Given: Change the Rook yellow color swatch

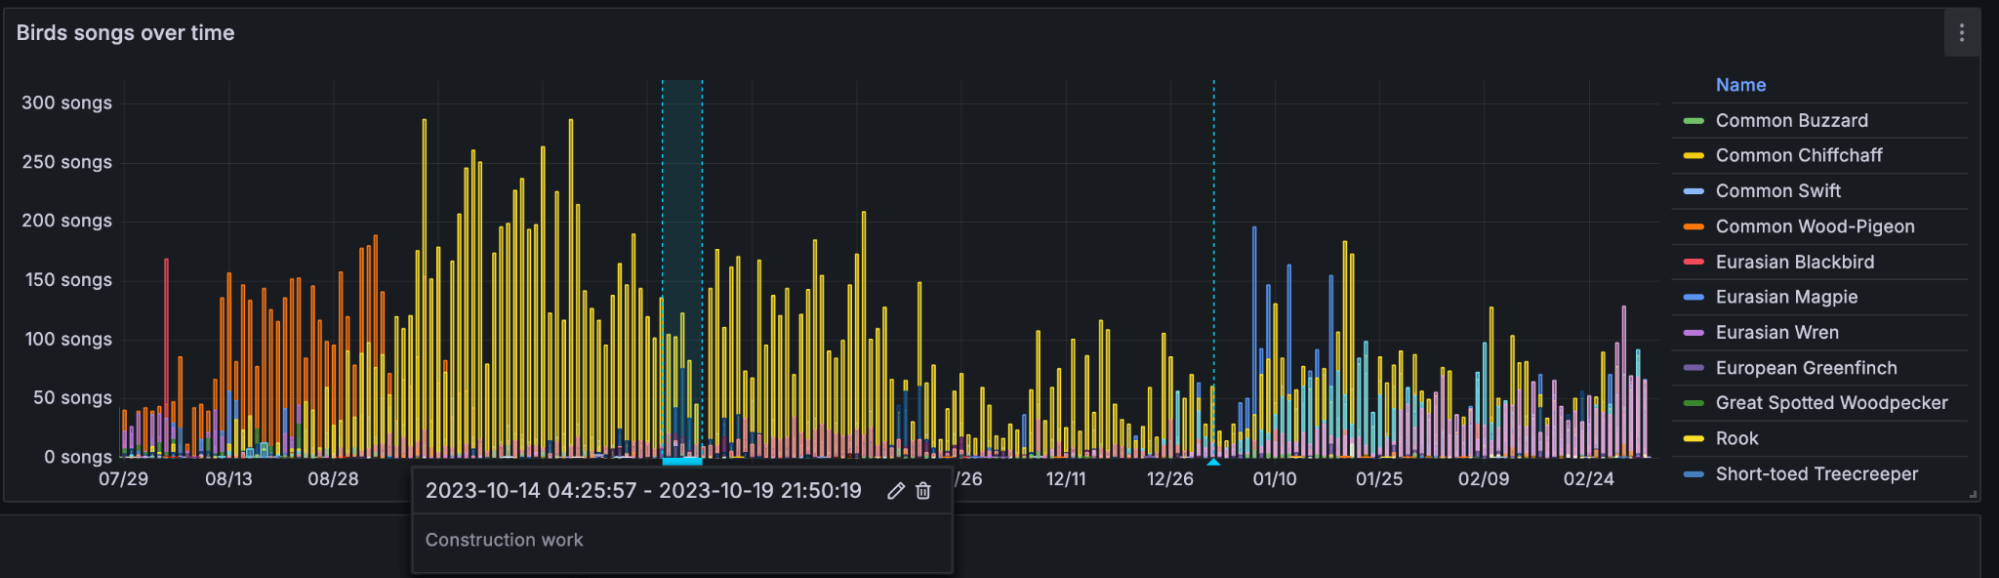Looking at the screenshot, I should pyautogui.click(x=1693, y=439).
